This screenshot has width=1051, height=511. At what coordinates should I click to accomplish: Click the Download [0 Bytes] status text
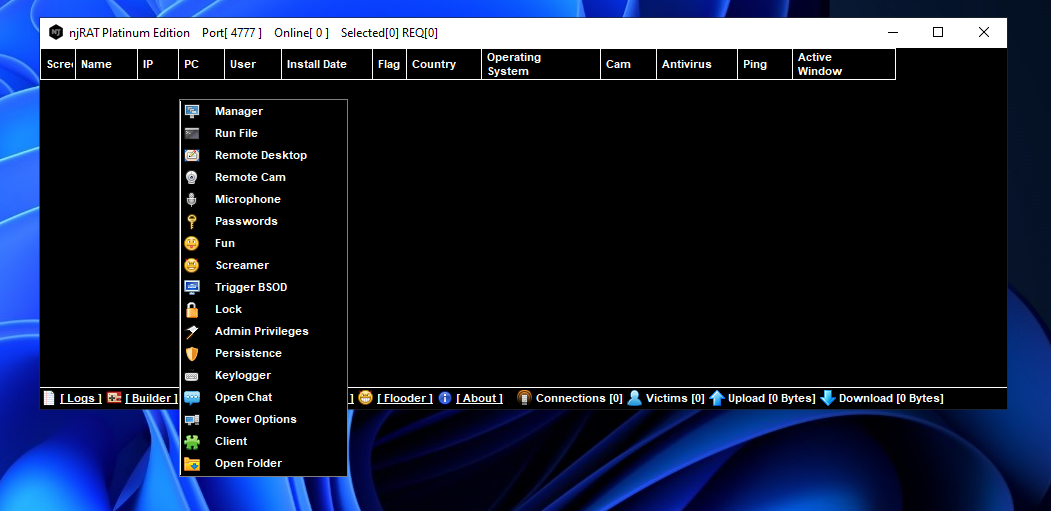891,398
